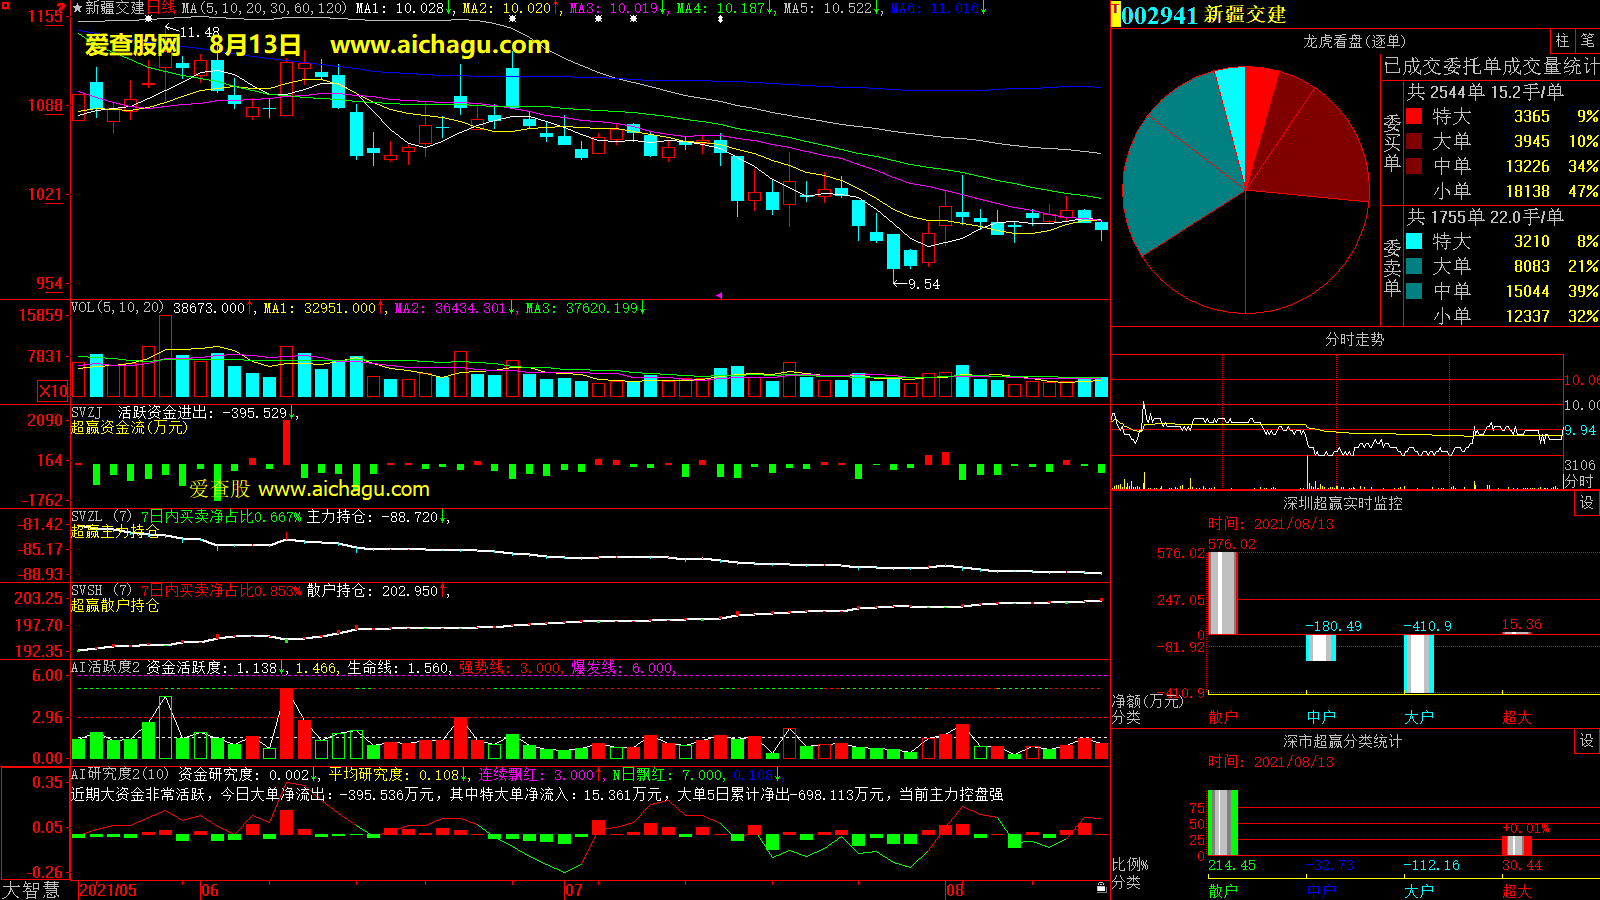This screenshot has height=900, width=1600.
Task: Click the small lock icon at bottom right of chart
Action: pyautogui.click(x=1101, y=887)
